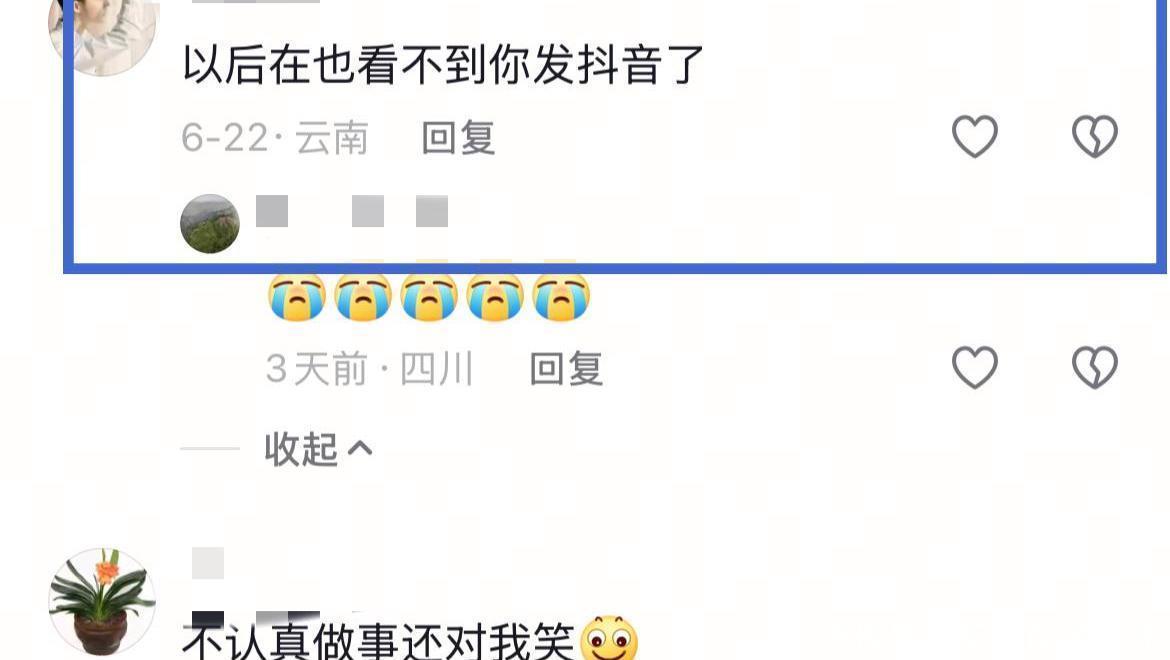Screen dimensions: 1170x660
Task: Reply to the 6-22 云南 comment
Action: tap(458, 138)
